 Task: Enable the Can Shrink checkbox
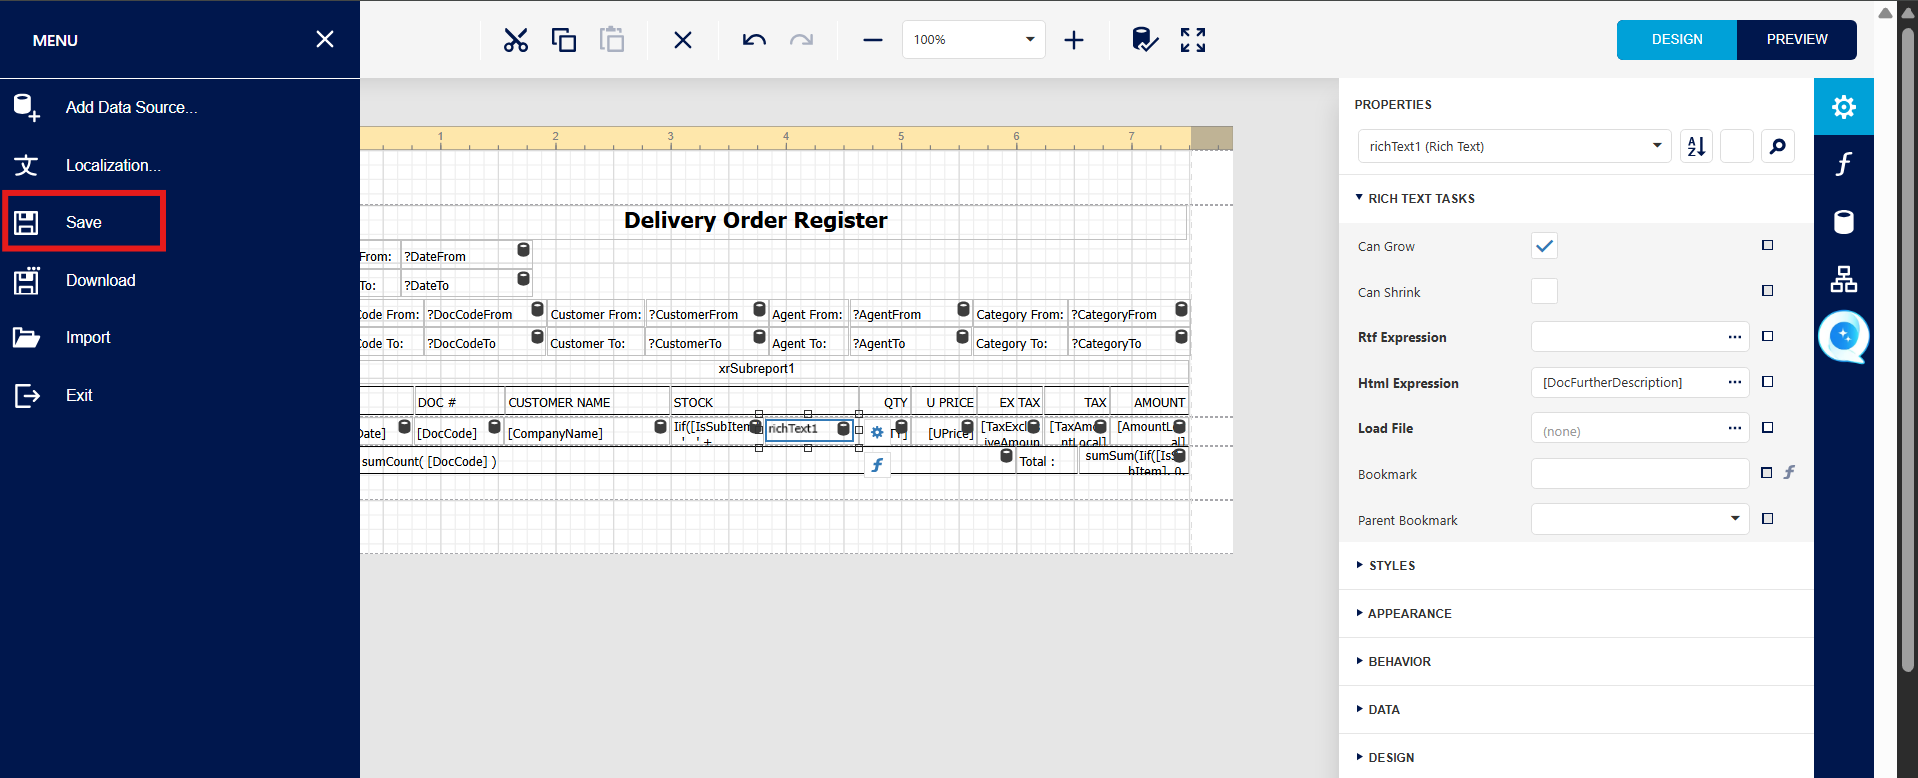click(1544, 292)
